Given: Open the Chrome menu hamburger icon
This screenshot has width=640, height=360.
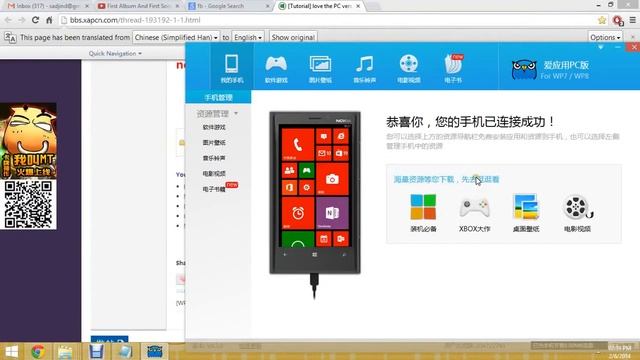Looking at the screenshot, I should tap(633, 20).
